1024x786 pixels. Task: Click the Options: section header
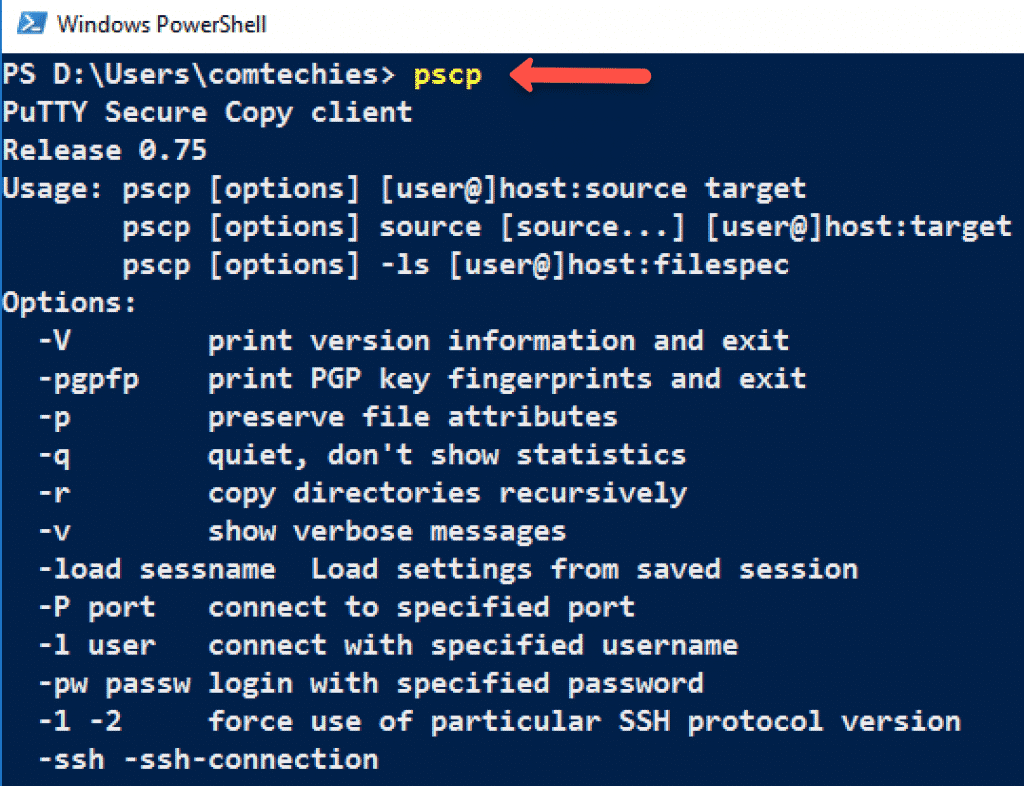click(x=69, y=302)
